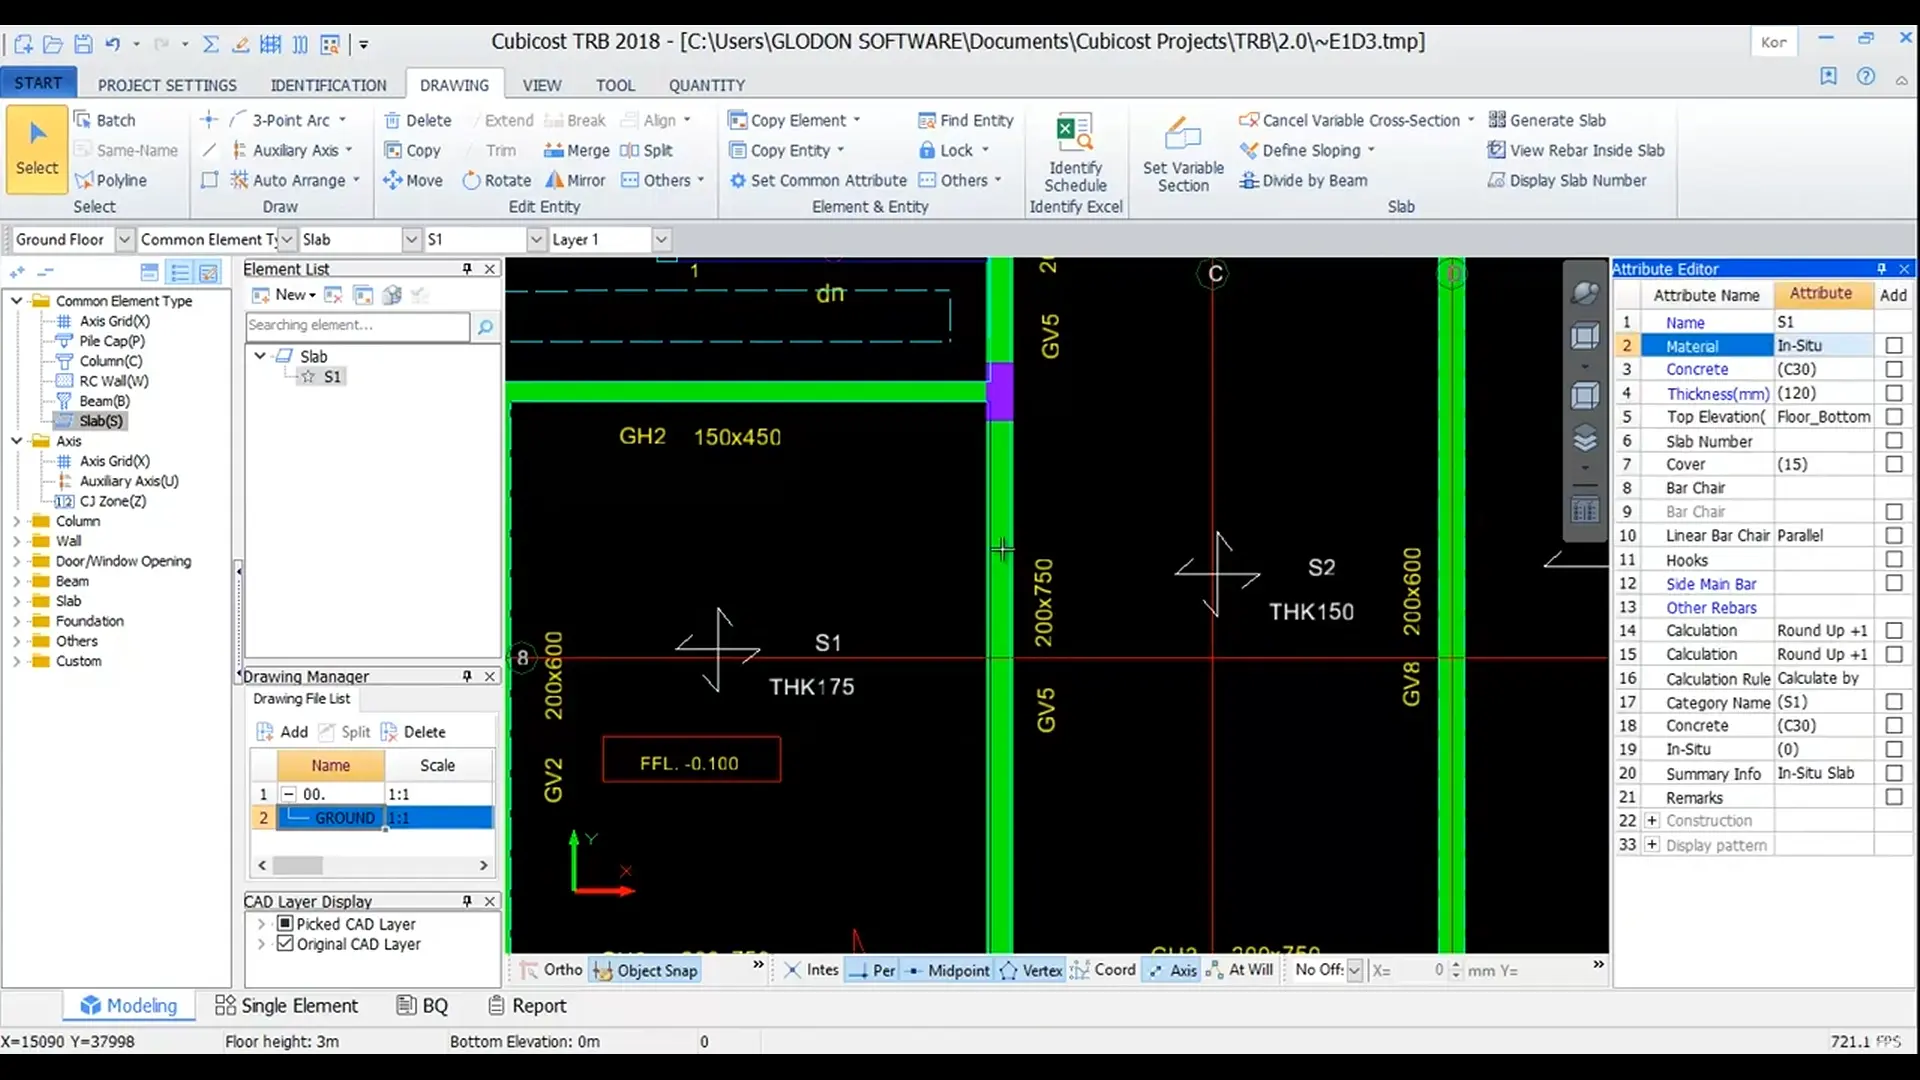This screenshot has height=1080, width=1920.
Task: Switch to the QUANTITY ribbon tab
Action: click(x=706, y=85)
